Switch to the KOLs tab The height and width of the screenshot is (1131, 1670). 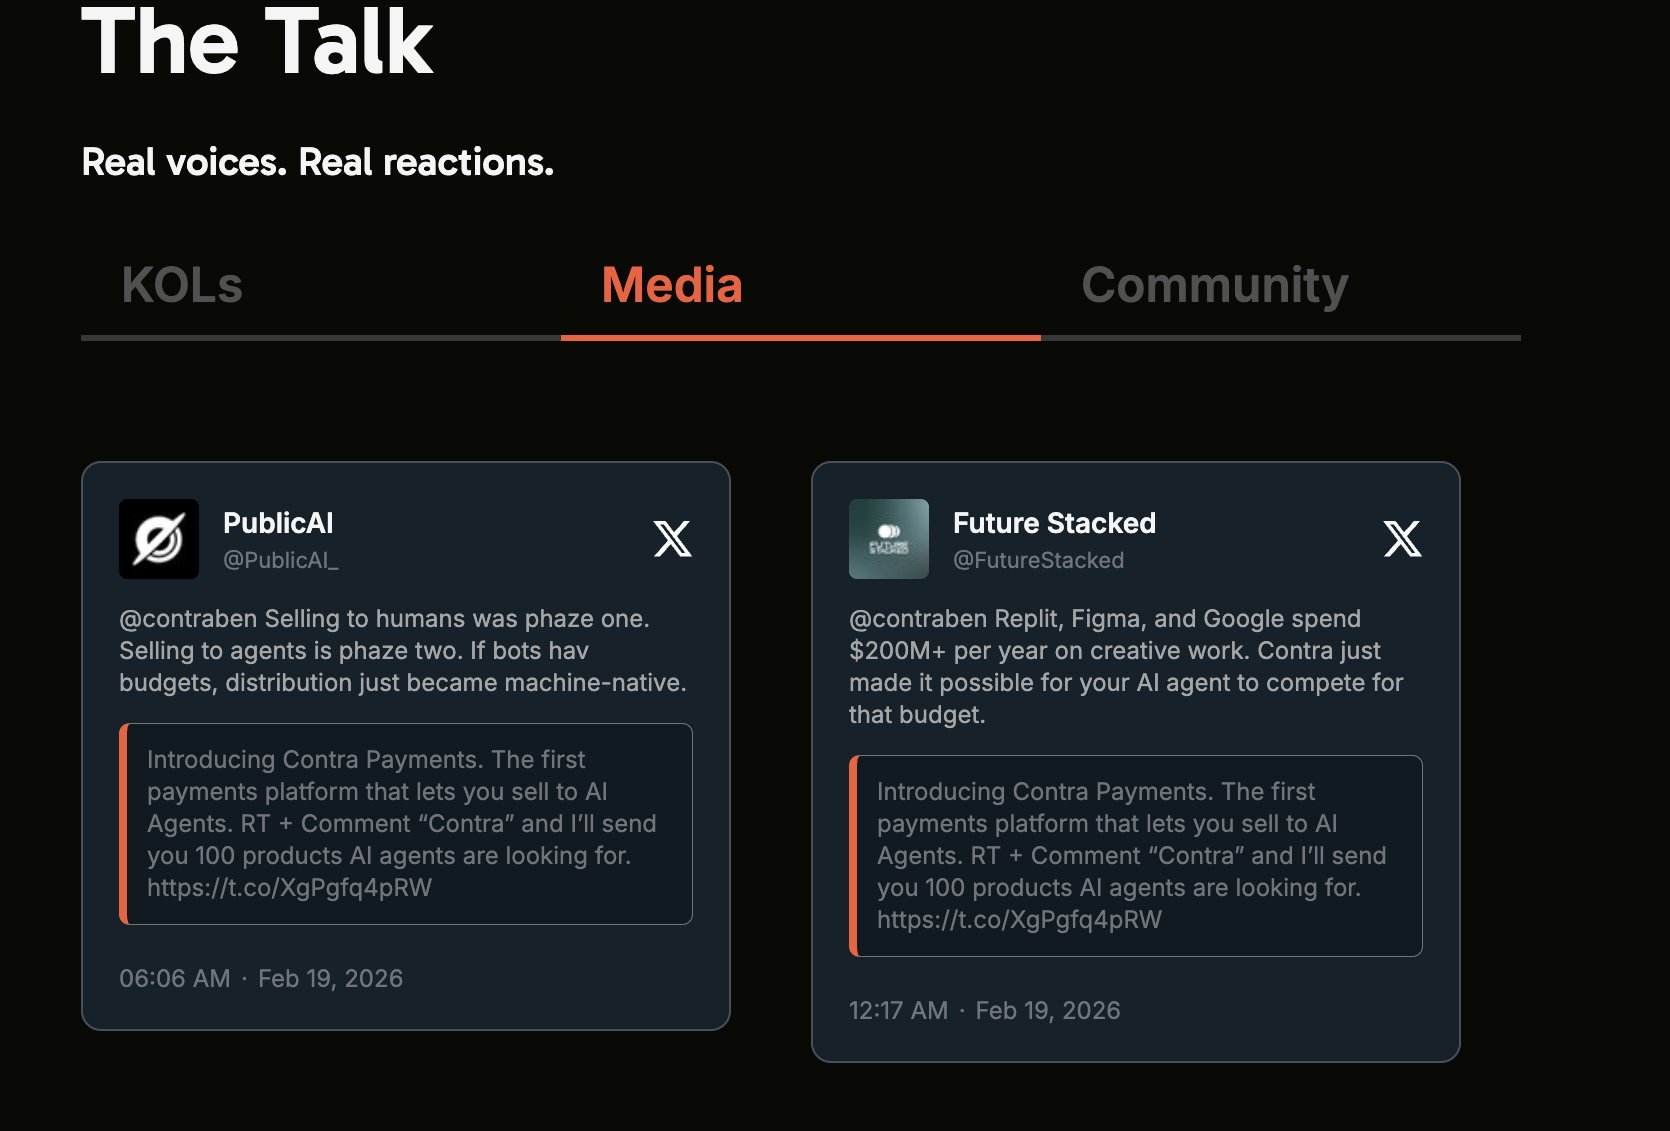coord(182,286)
